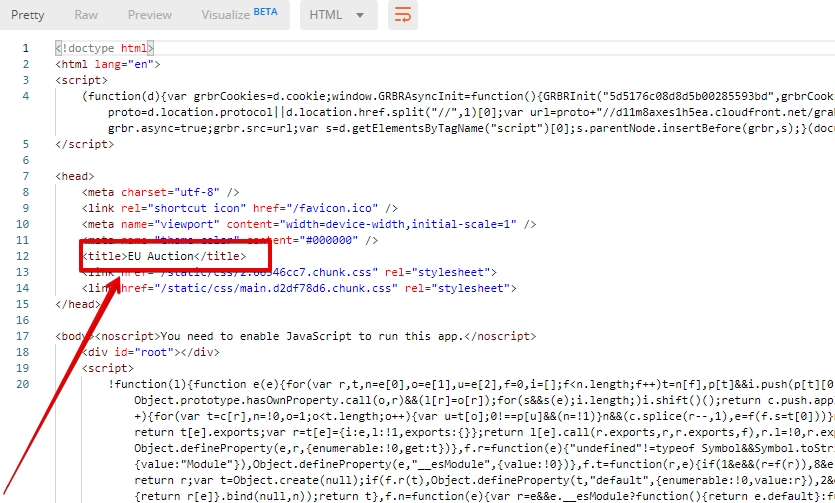Switch to the Pretty view tab
Screen dimensions: 835x503
pyautogui.click(x=28, y=15)
